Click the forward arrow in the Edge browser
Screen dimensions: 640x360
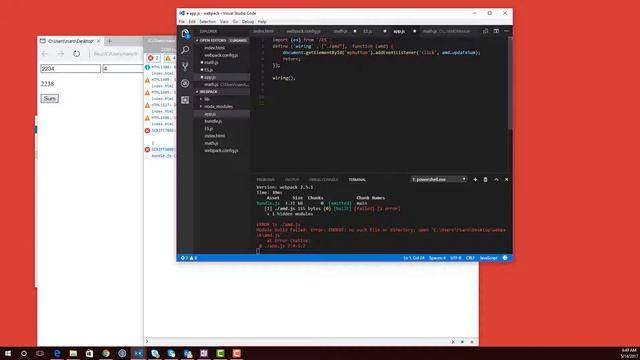60,54
